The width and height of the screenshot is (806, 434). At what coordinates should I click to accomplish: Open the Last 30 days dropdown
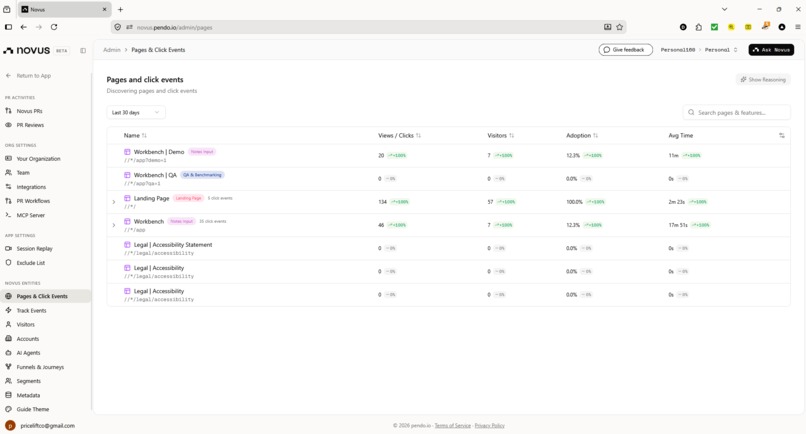tap(136, 113)
